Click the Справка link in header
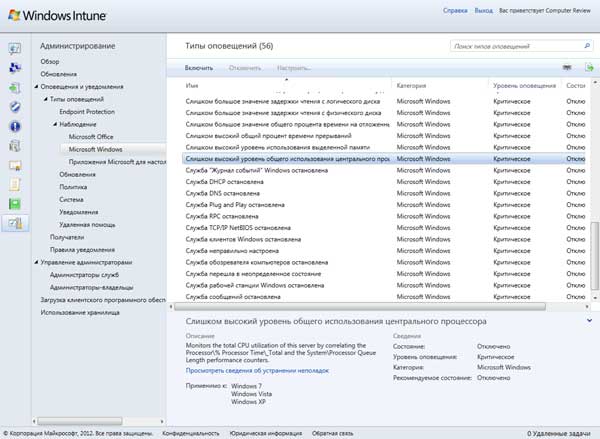 455,10
